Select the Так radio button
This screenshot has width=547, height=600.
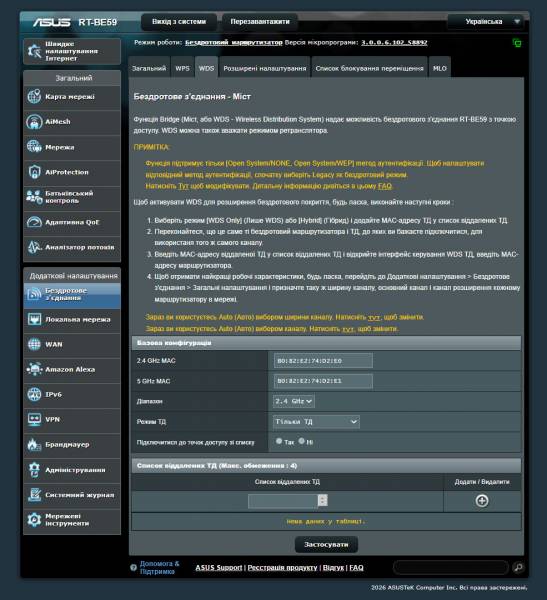(279, 441)
